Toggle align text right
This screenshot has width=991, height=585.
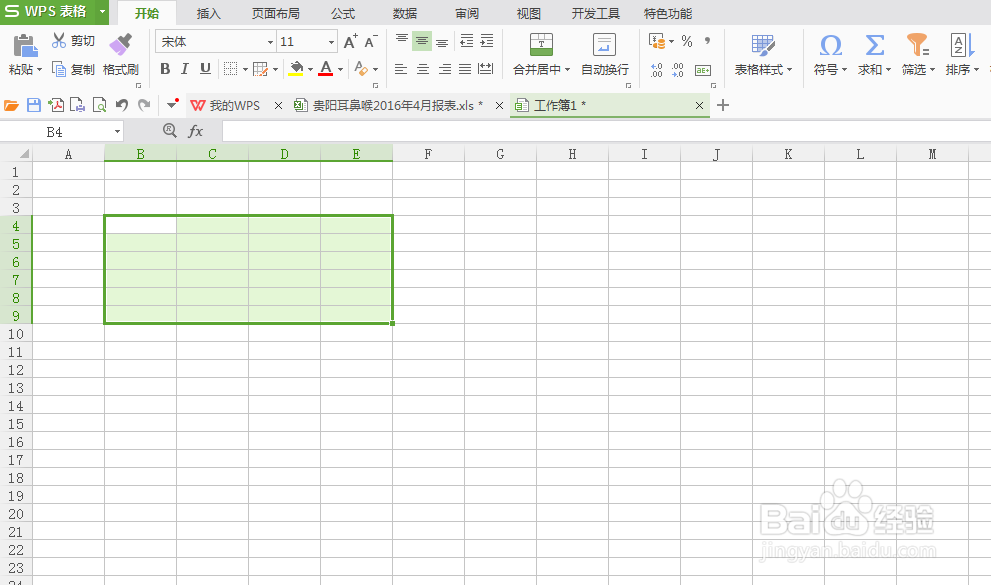(x=445, y=69)
